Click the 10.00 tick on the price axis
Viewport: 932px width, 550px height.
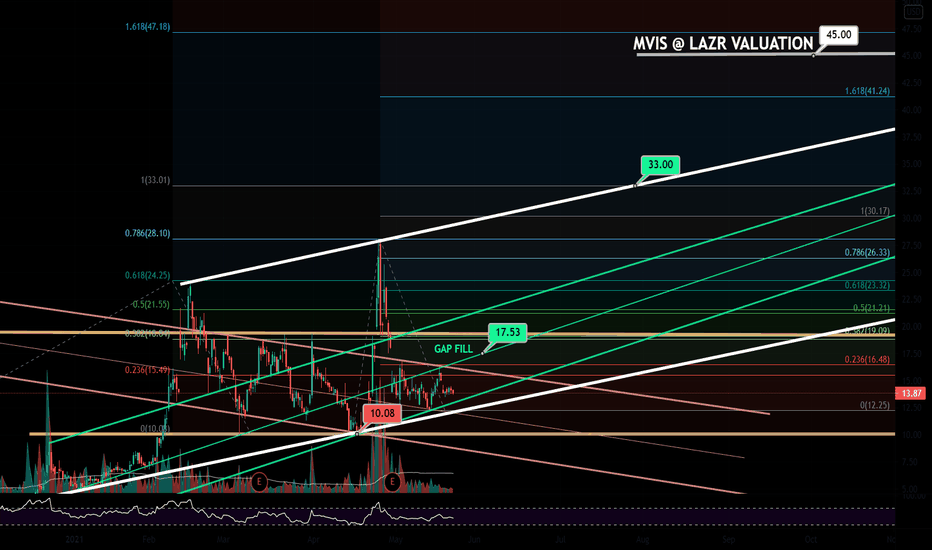[912, 435]
